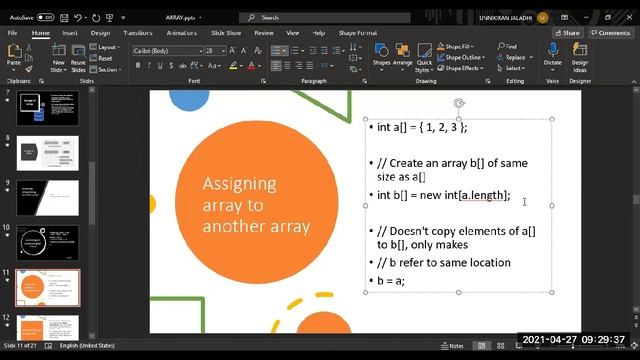The image size is (640, 360).
Task: Click the Reset slide button
Action: click(x=101, y=58)
